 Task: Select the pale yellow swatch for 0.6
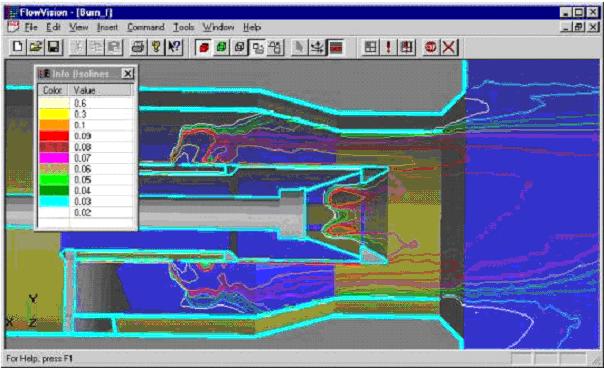click(x=54, y=103)
